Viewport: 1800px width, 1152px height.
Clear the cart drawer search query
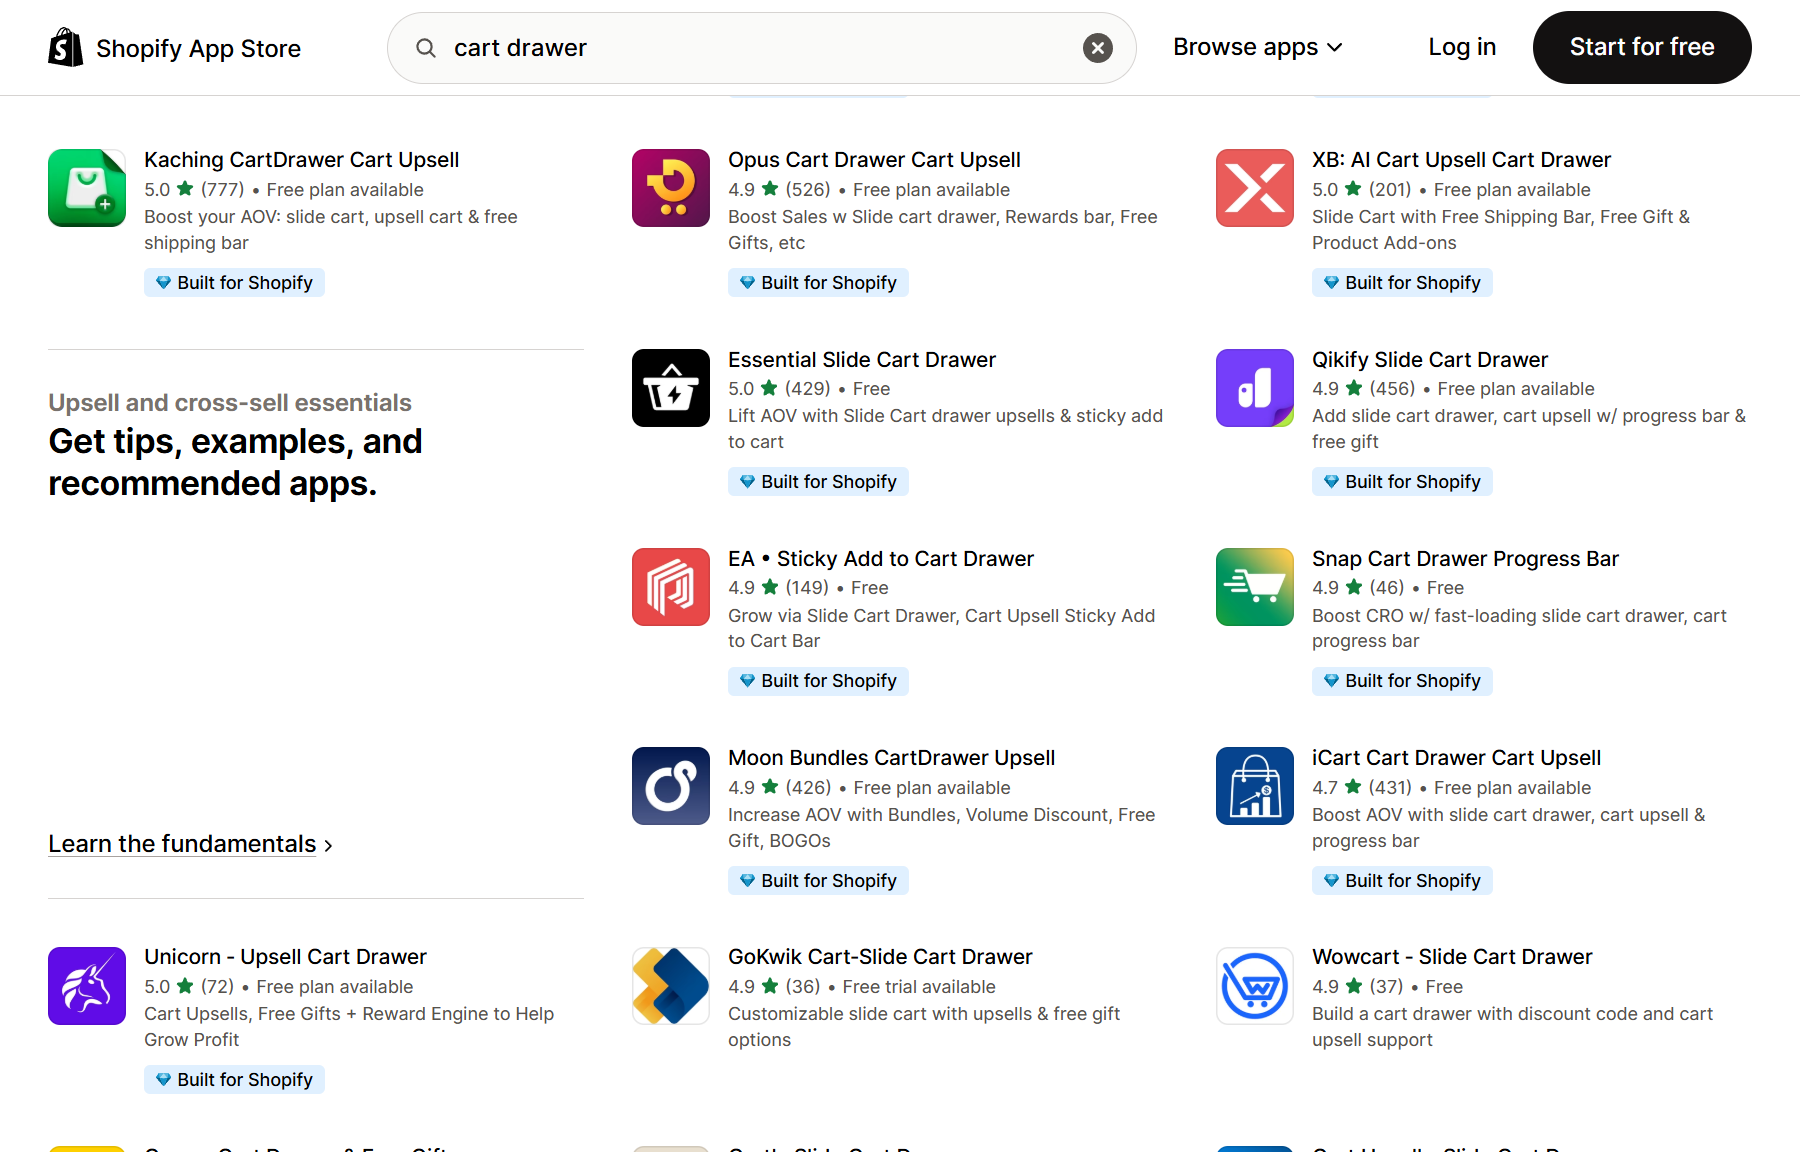[x=1098, y=47]
